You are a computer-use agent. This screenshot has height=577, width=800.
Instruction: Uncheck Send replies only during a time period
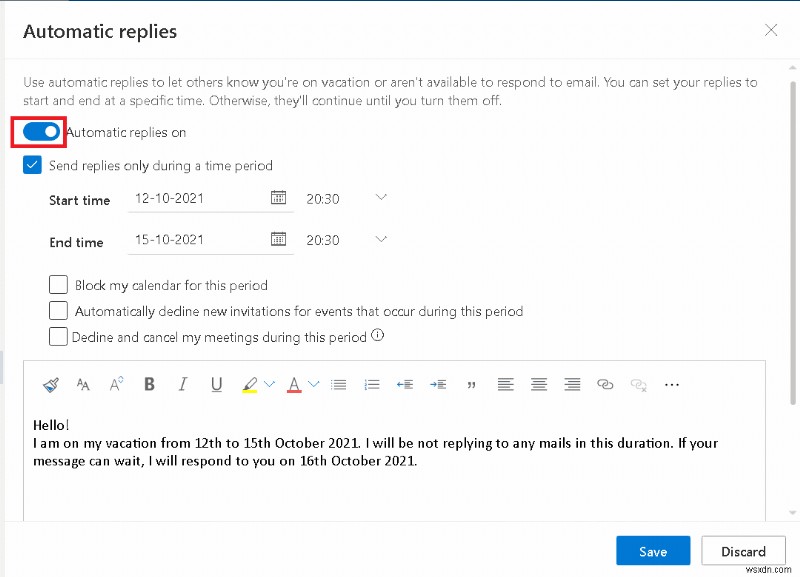pyautogui.click(x=32, y=165)
